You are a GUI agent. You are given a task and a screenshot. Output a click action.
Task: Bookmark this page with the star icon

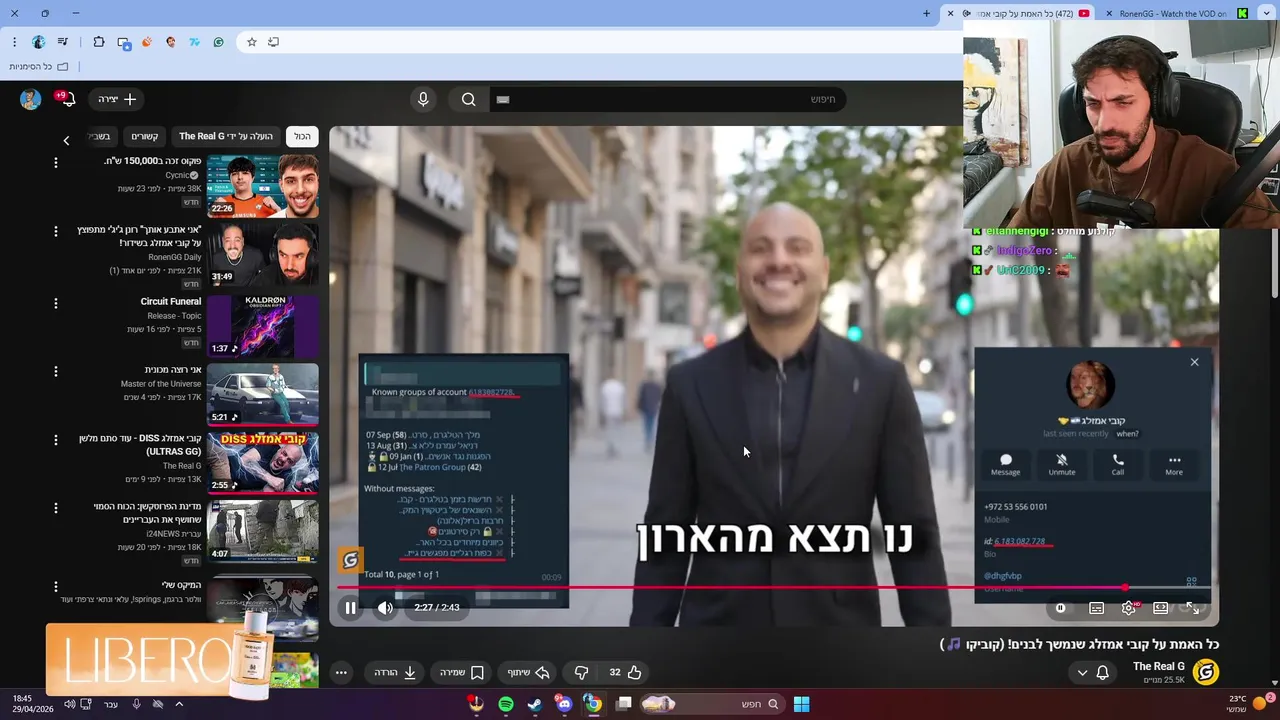point(252,42)
